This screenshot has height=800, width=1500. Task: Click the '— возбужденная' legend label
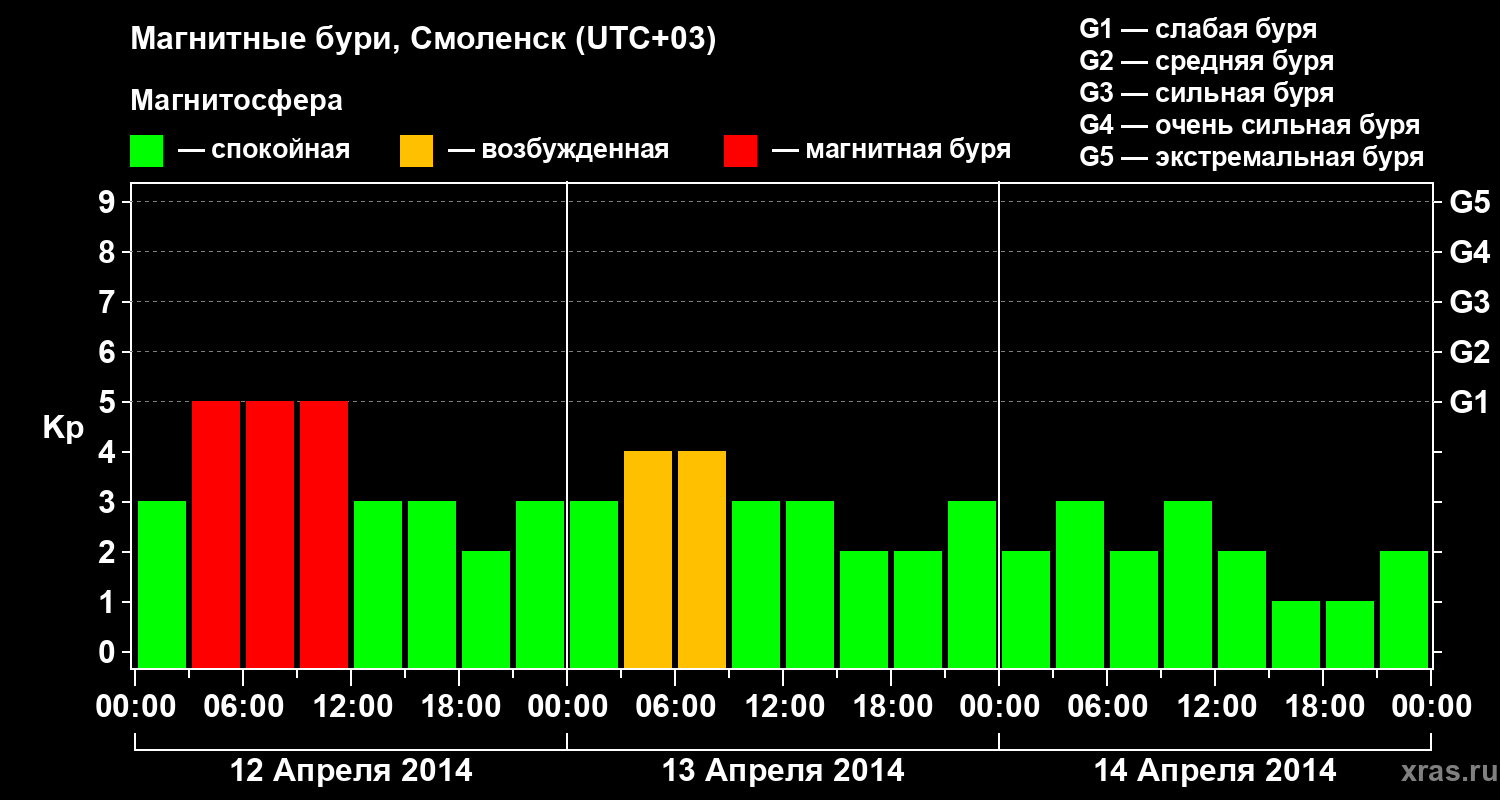[x=558, y=151]
